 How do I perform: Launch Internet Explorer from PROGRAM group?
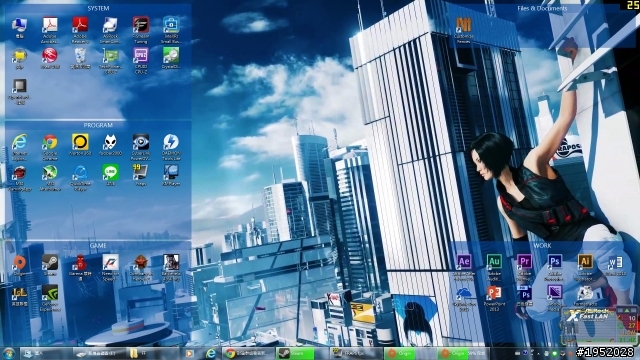point(20,147)
